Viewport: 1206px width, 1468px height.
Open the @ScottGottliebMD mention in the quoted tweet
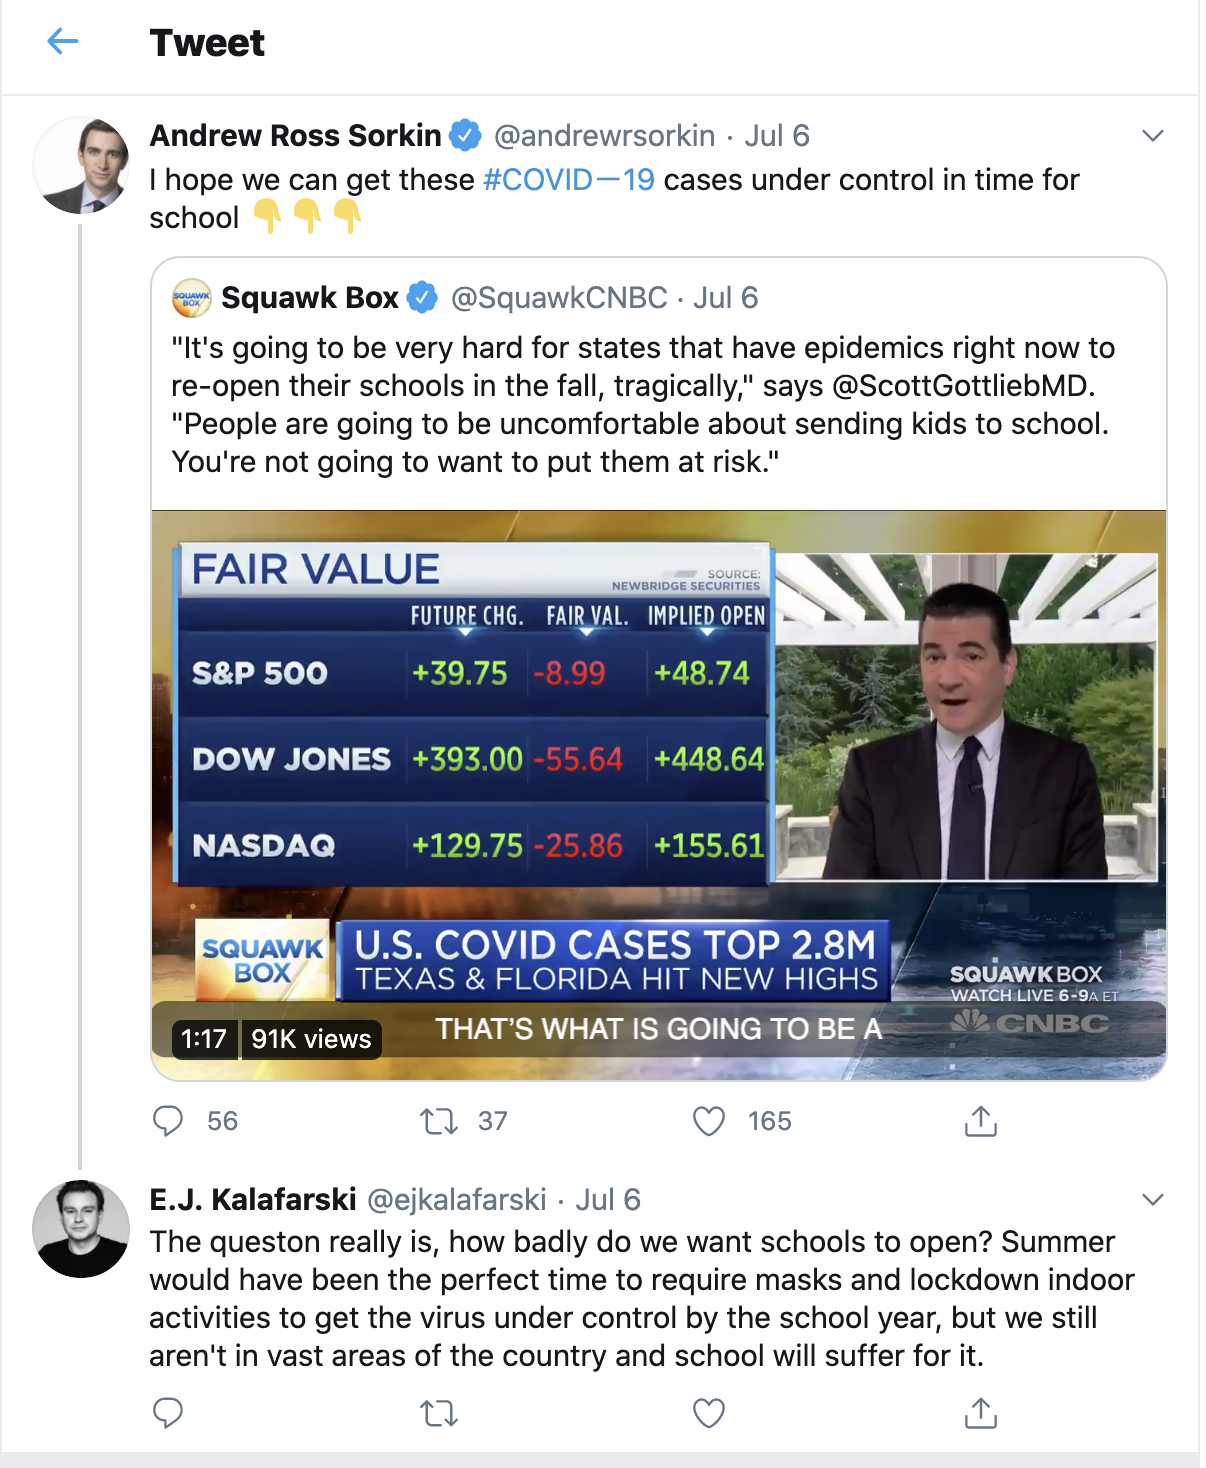(x=962, y=386)
